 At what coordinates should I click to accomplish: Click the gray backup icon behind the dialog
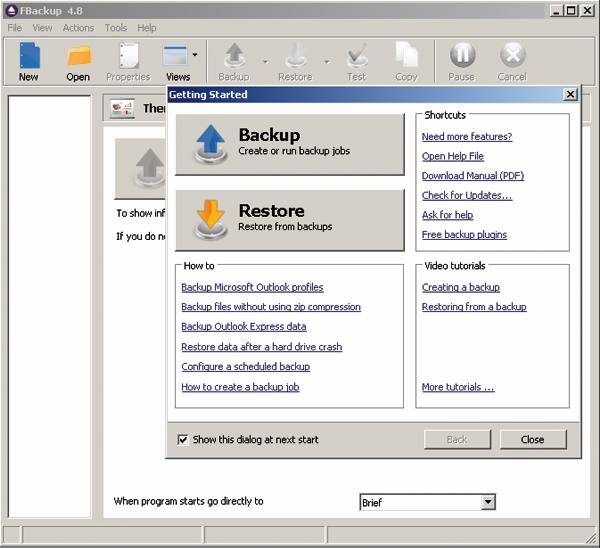[150, 168]
